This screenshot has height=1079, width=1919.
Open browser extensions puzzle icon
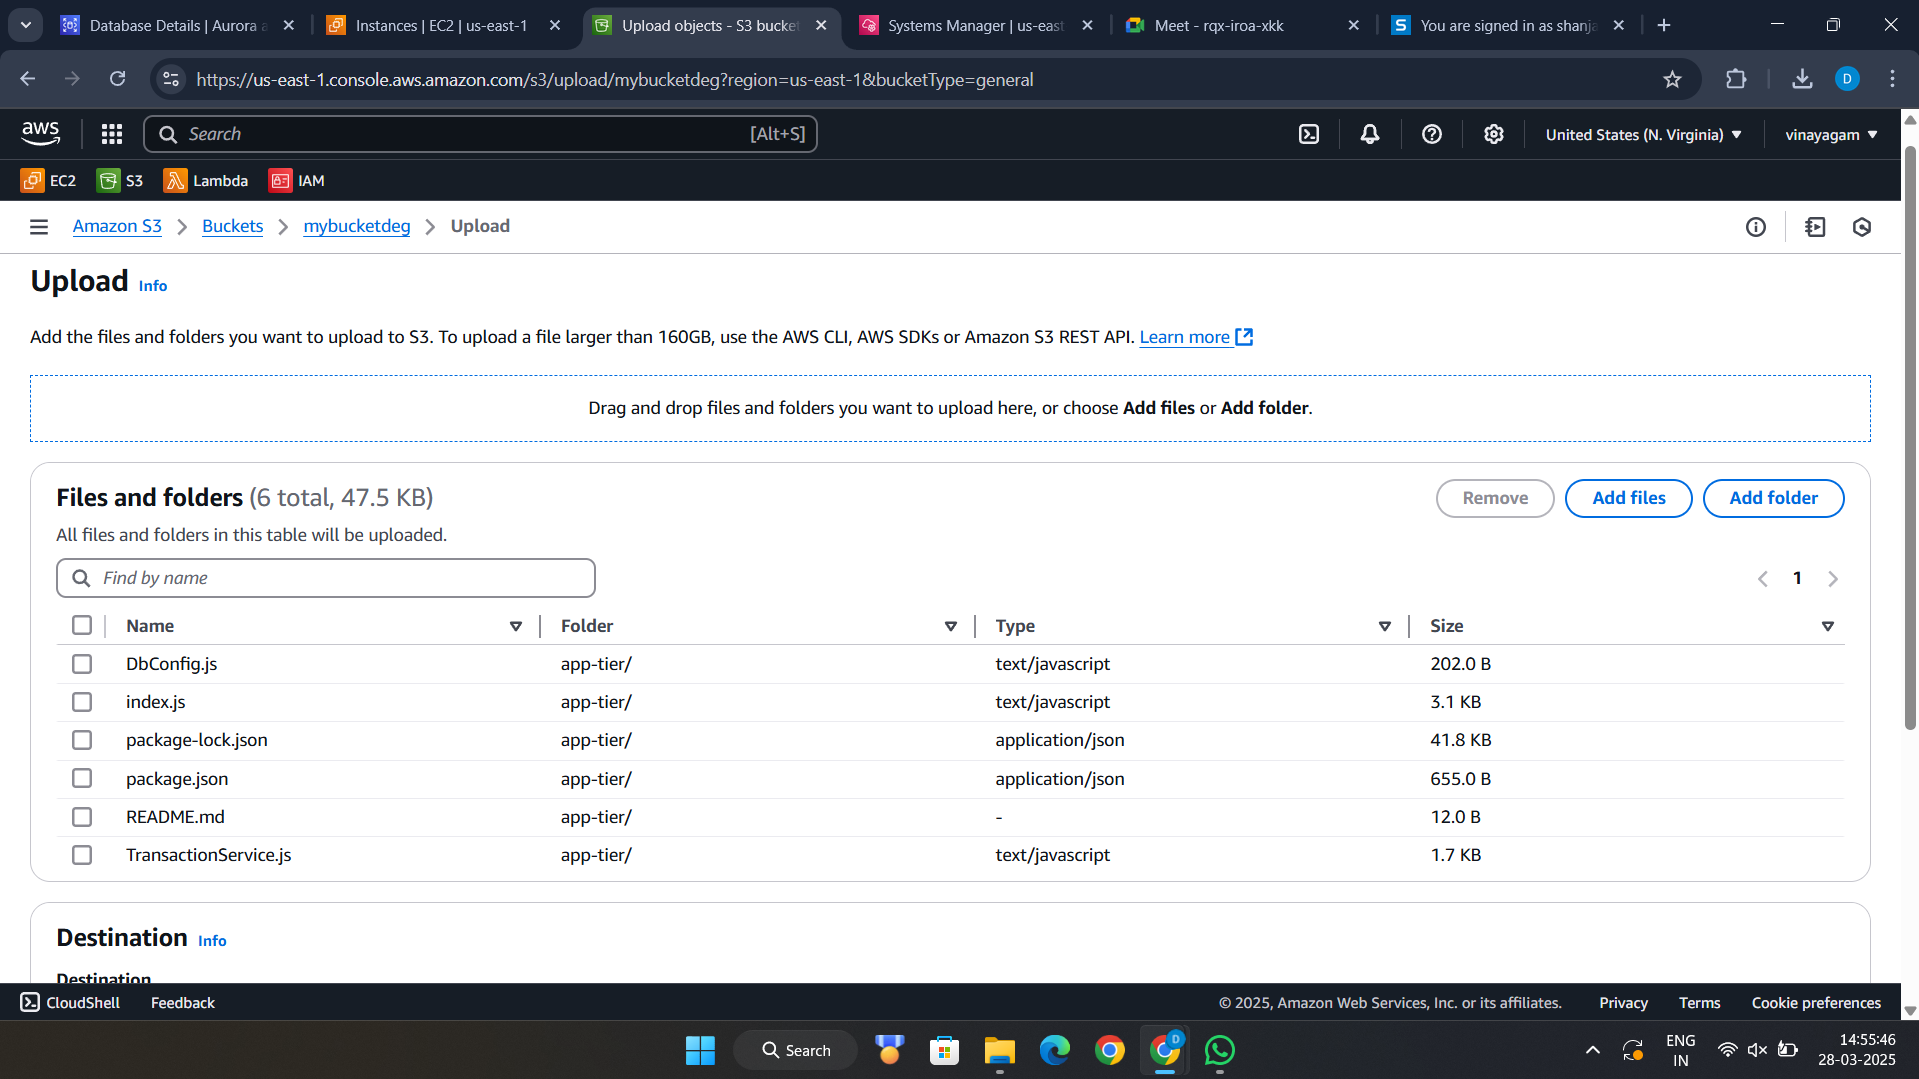tap(1736, 79)
